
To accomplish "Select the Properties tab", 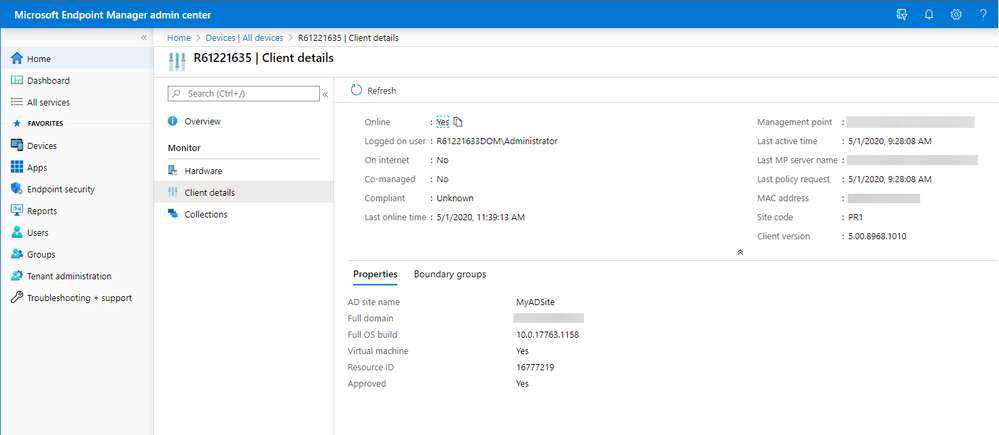I will pos(375,274).
